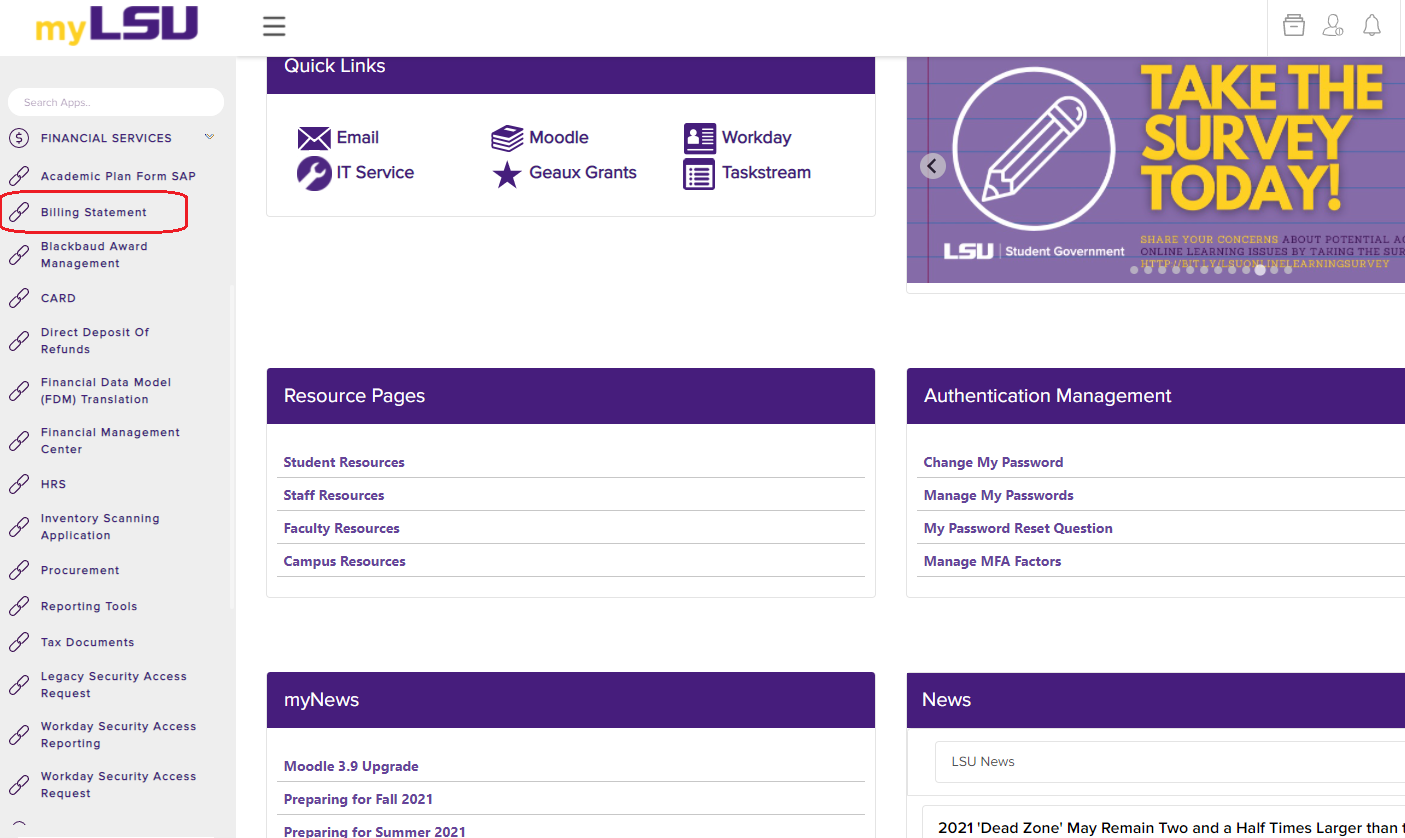Image resolution: width=1405 pixels, height=838 pixels.
Task: Open Reporting Tools link
Action: (89, 606)
